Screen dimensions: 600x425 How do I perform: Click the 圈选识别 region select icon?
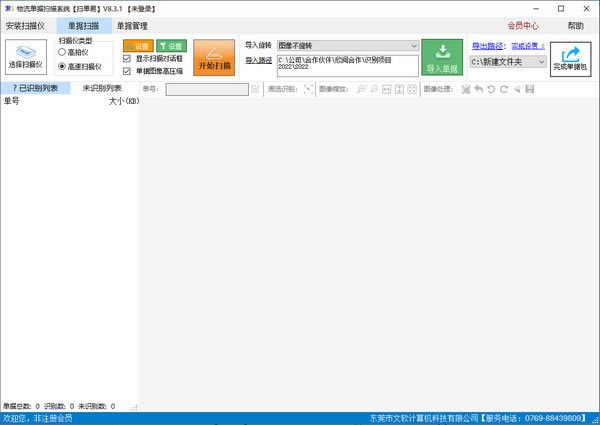coord(309,89)
